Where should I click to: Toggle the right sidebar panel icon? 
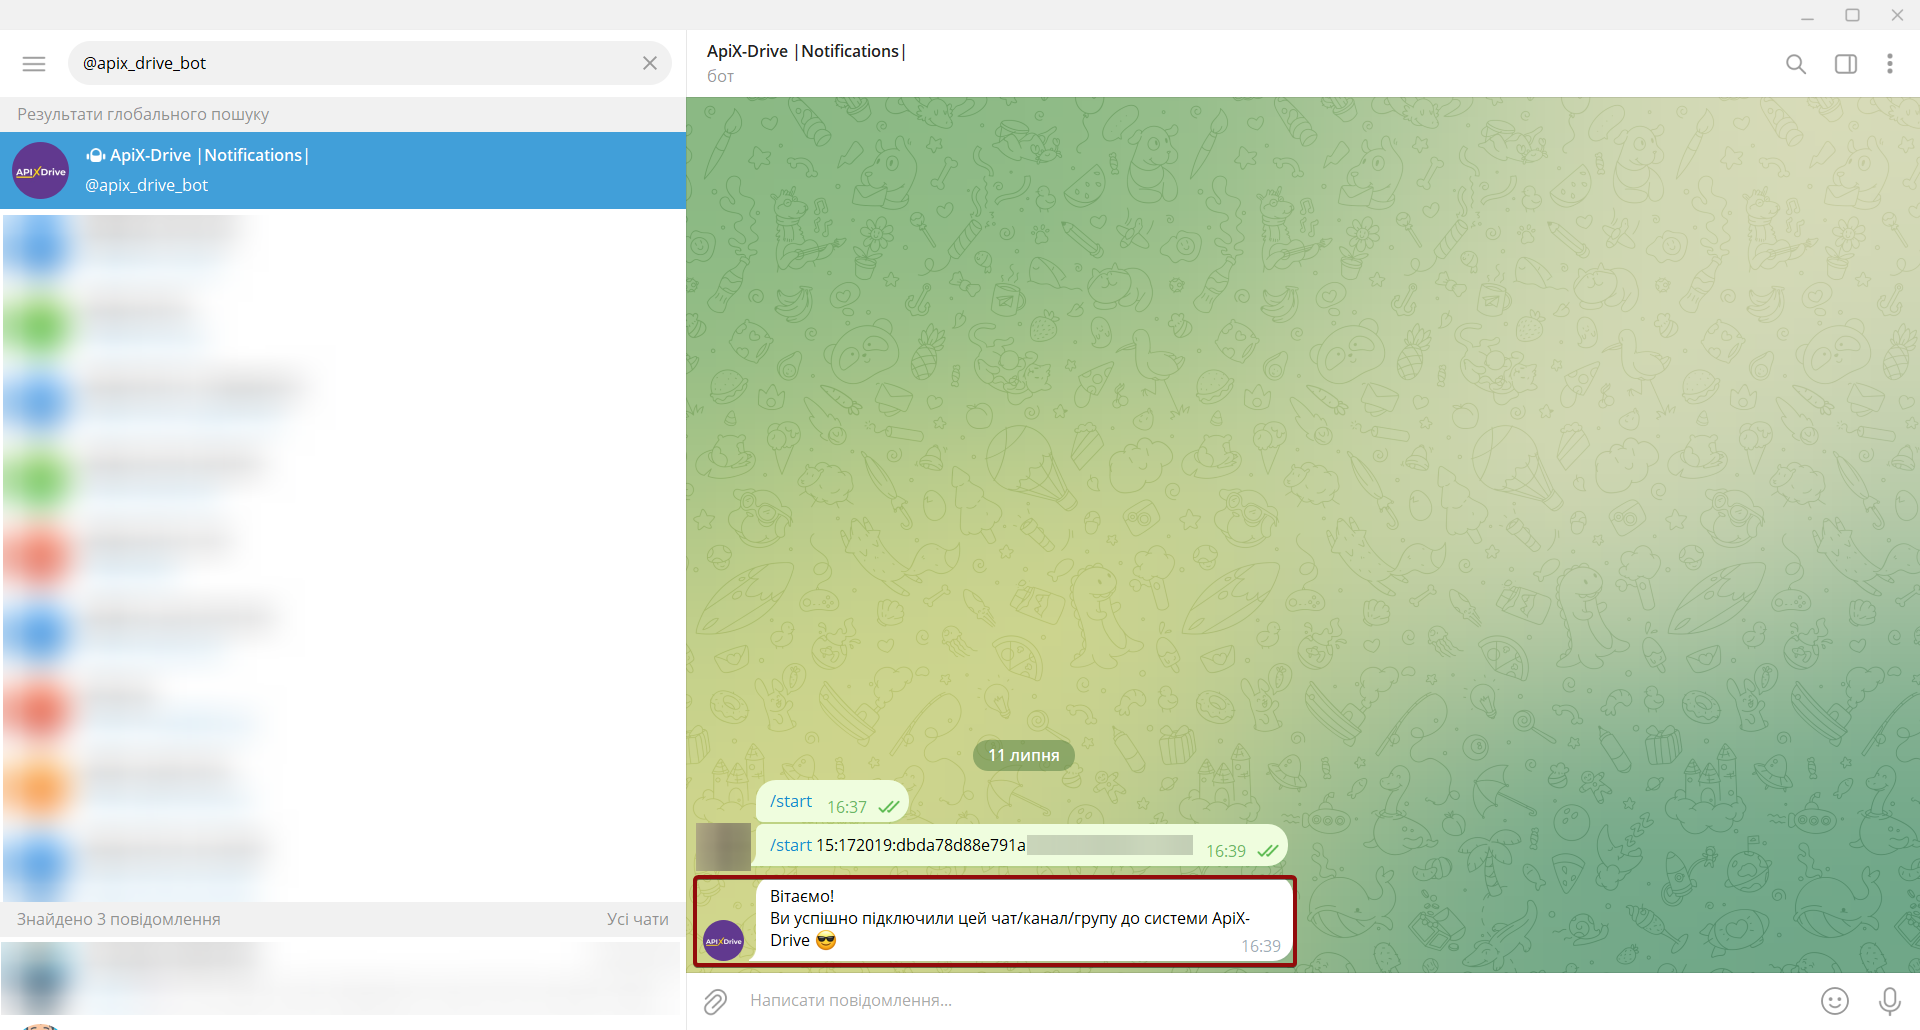1846,64
